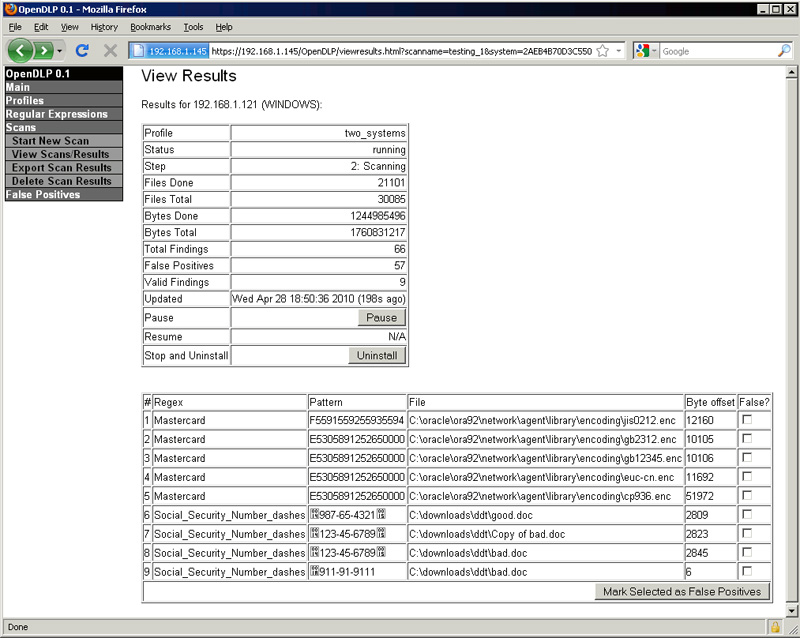Click inside the Google search field

[x=718, y=51]
